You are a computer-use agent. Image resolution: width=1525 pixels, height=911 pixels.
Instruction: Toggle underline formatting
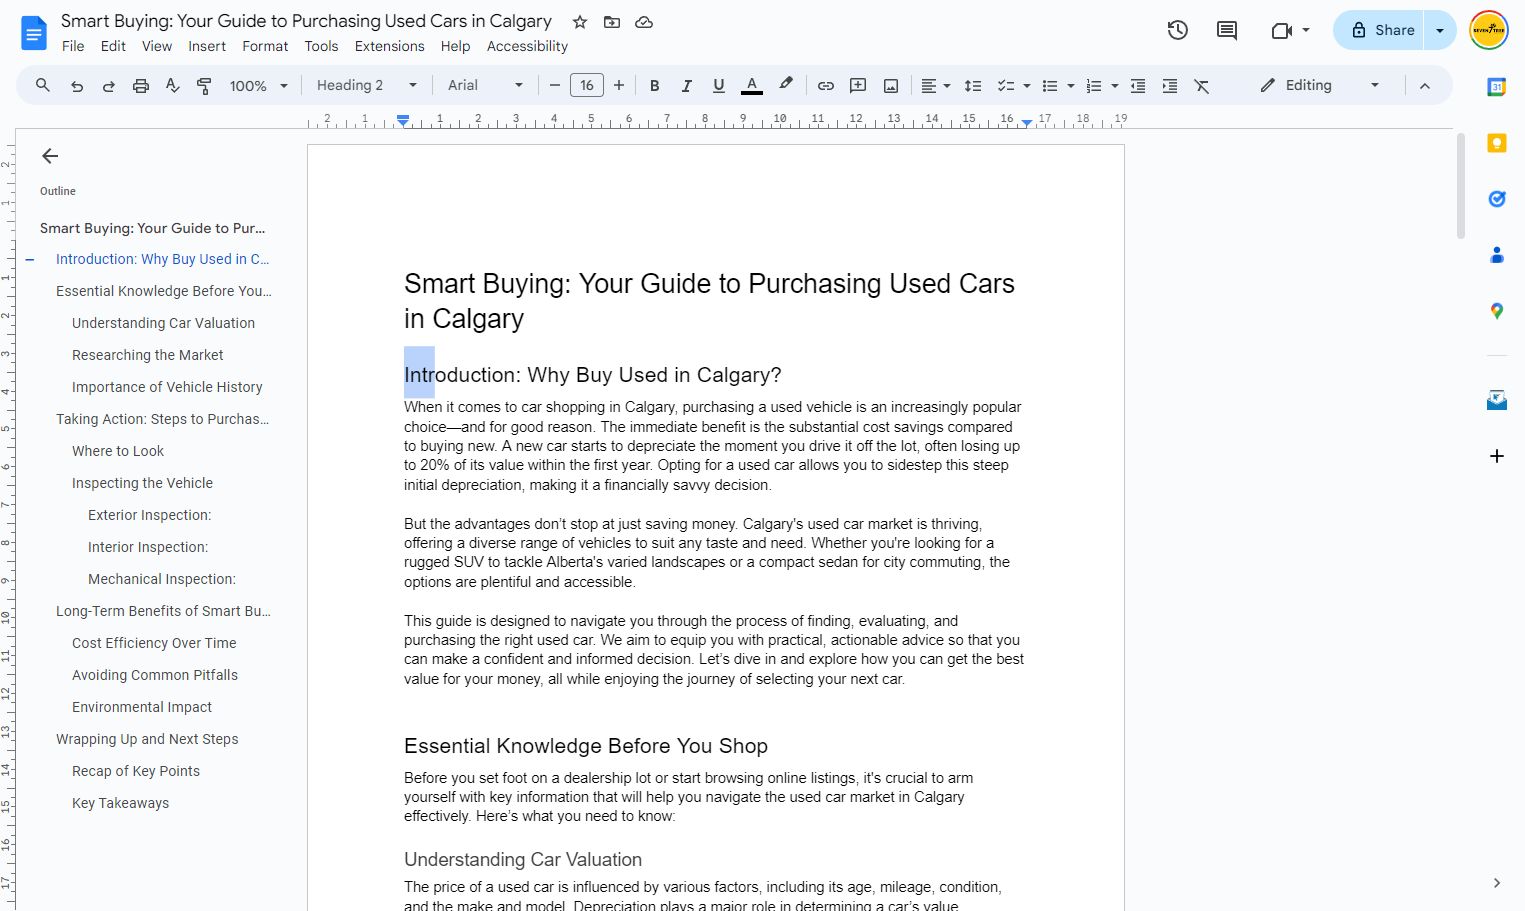point(719,86)
